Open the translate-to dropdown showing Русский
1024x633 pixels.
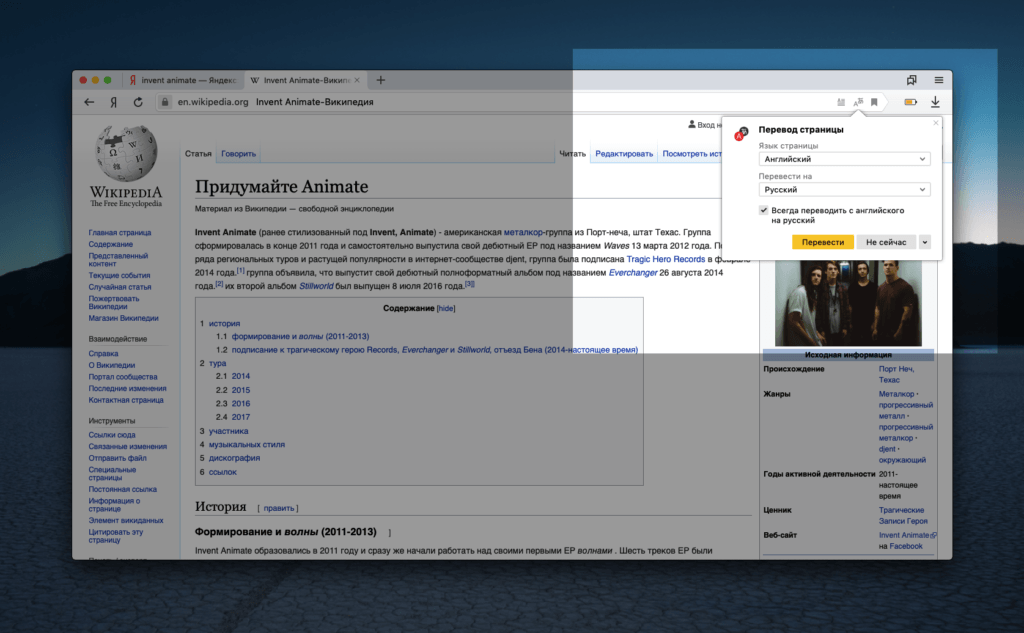[x=844, y=189]
